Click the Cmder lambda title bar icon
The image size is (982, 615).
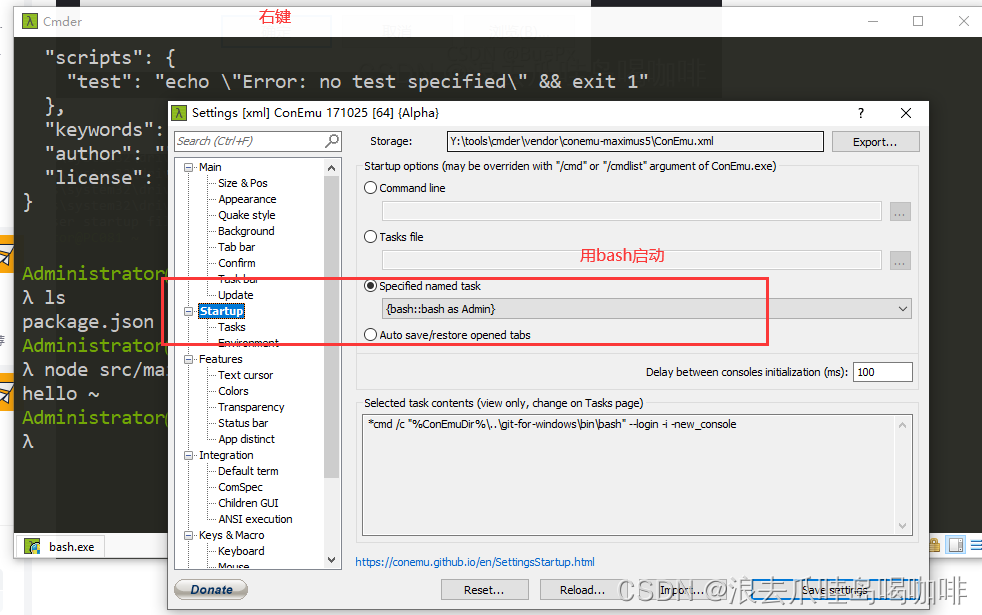[29, 21]
